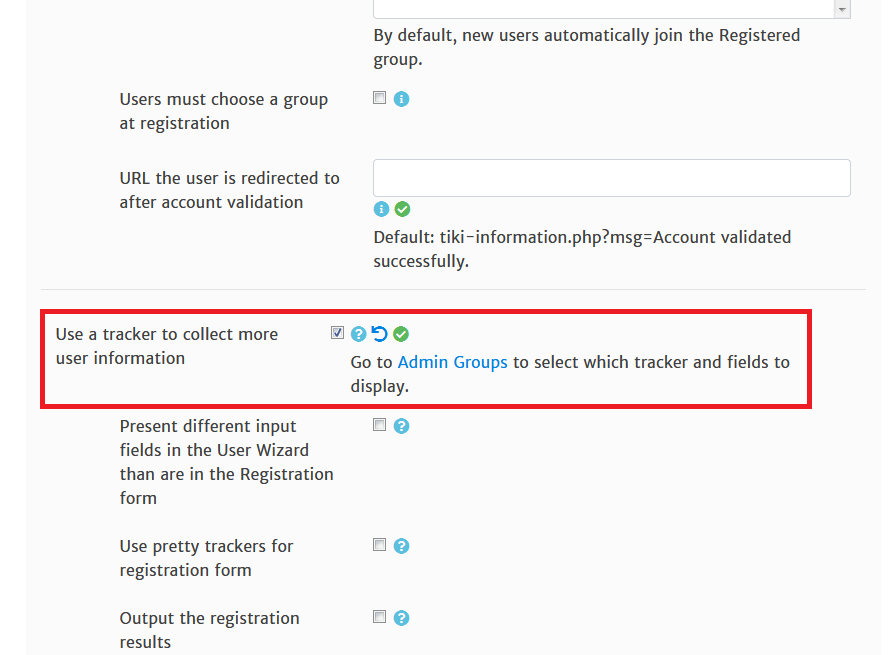The width and height of the screenshot is (895, 655).
Task: Enable 'Users must choose a group at registration'
Action: pyautogui.click(x=379, y=98)
